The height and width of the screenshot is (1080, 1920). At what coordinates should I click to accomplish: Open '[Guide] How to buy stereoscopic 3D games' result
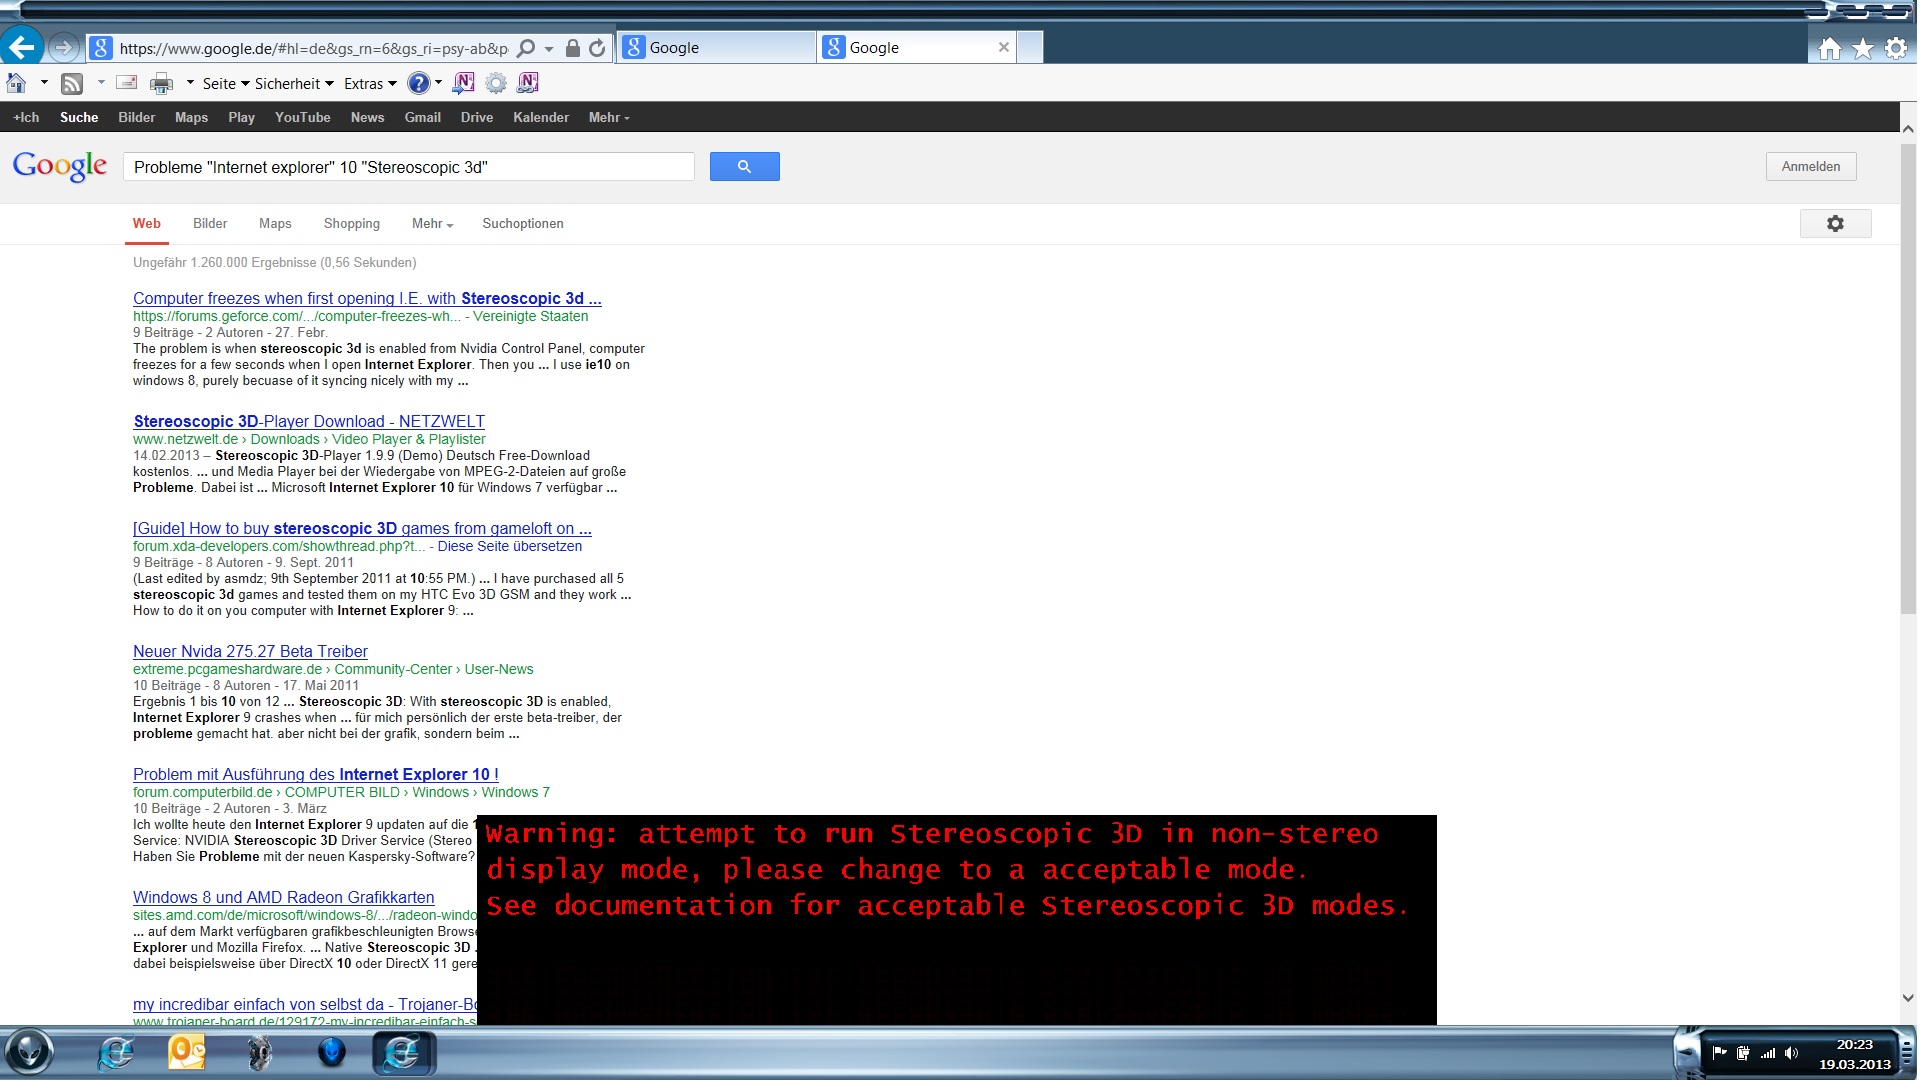[x=362, y=528]
